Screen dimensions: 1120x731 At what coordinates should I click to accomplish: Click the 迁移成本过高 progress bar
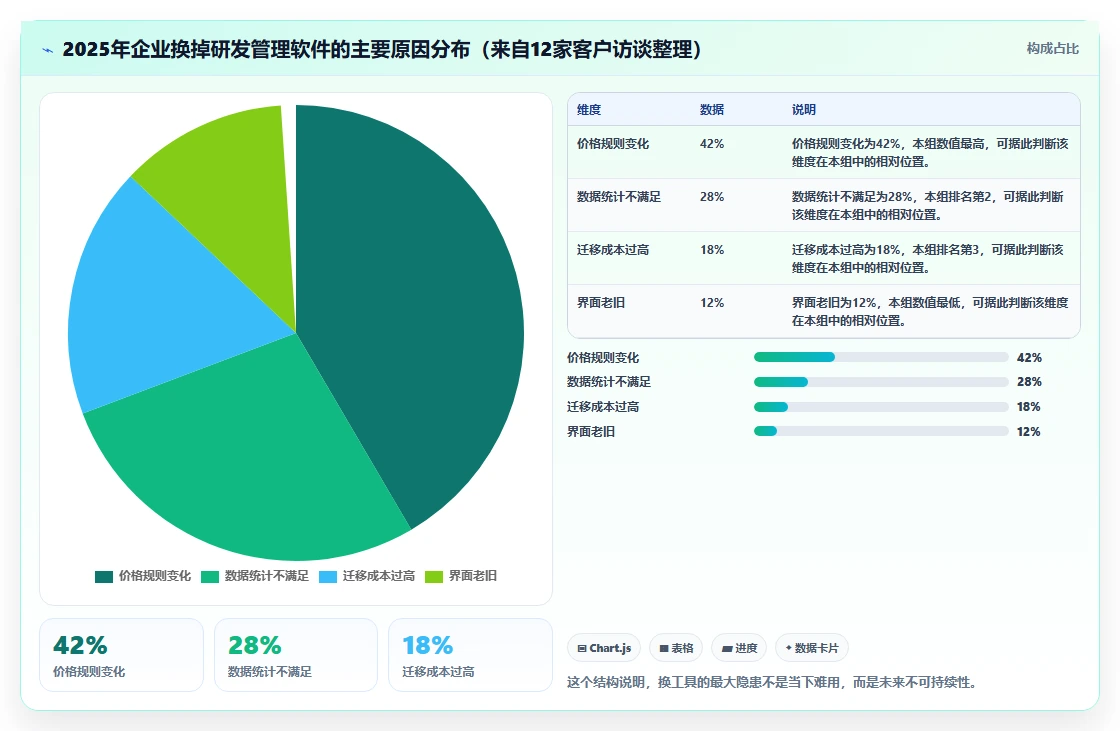click(881, 407)
